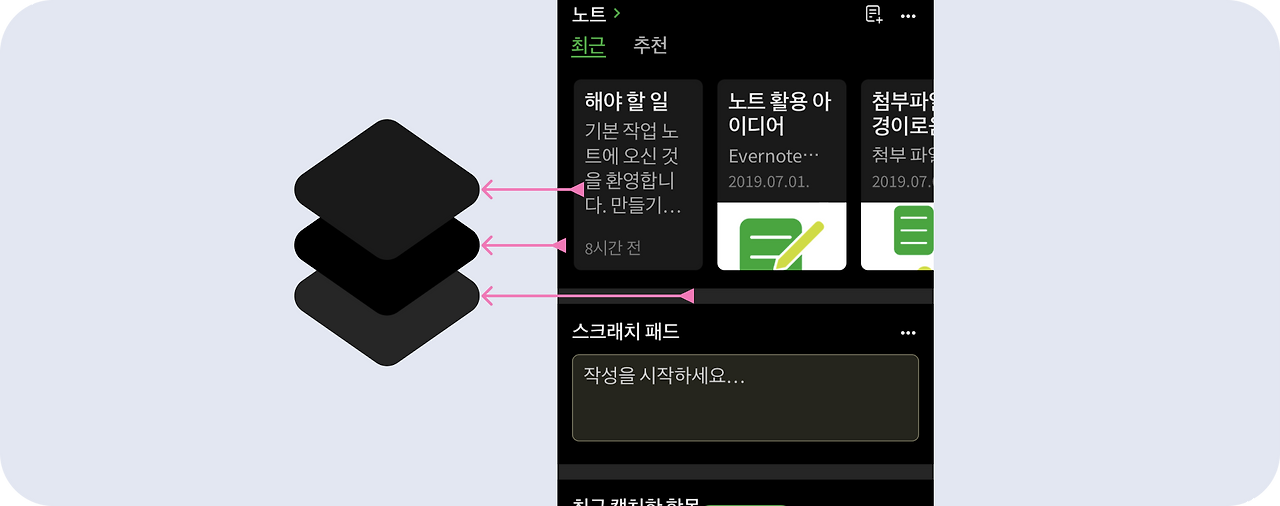Click the top pink arrow head
Screen dimensions: 1280x506
point(489,189)
